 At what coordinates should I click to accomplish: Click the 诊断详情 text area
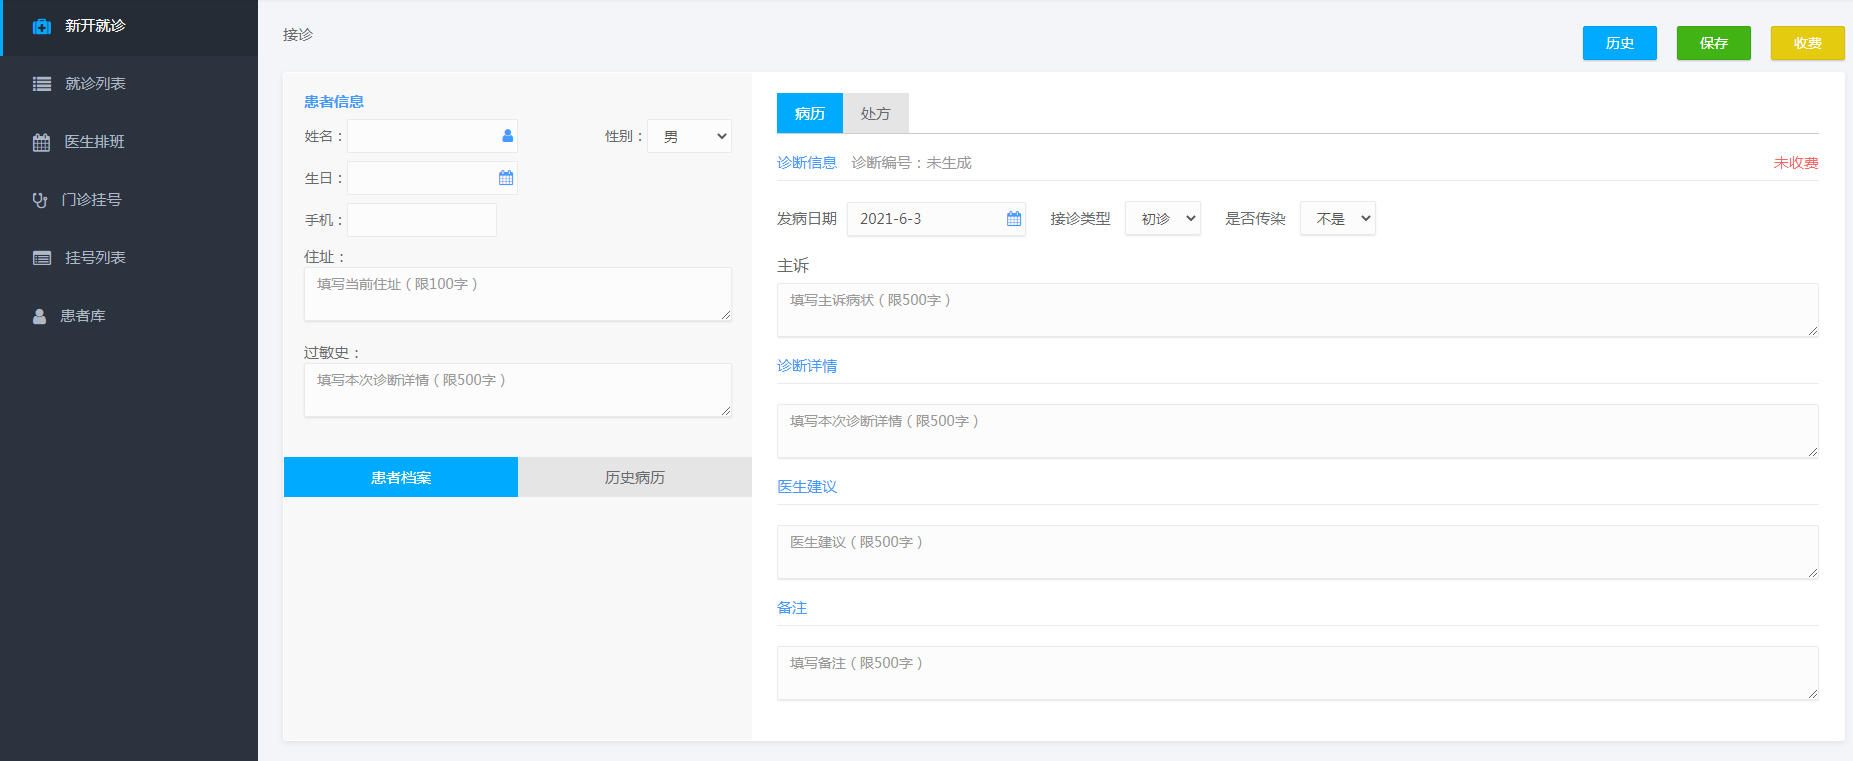click(1298, 431)
